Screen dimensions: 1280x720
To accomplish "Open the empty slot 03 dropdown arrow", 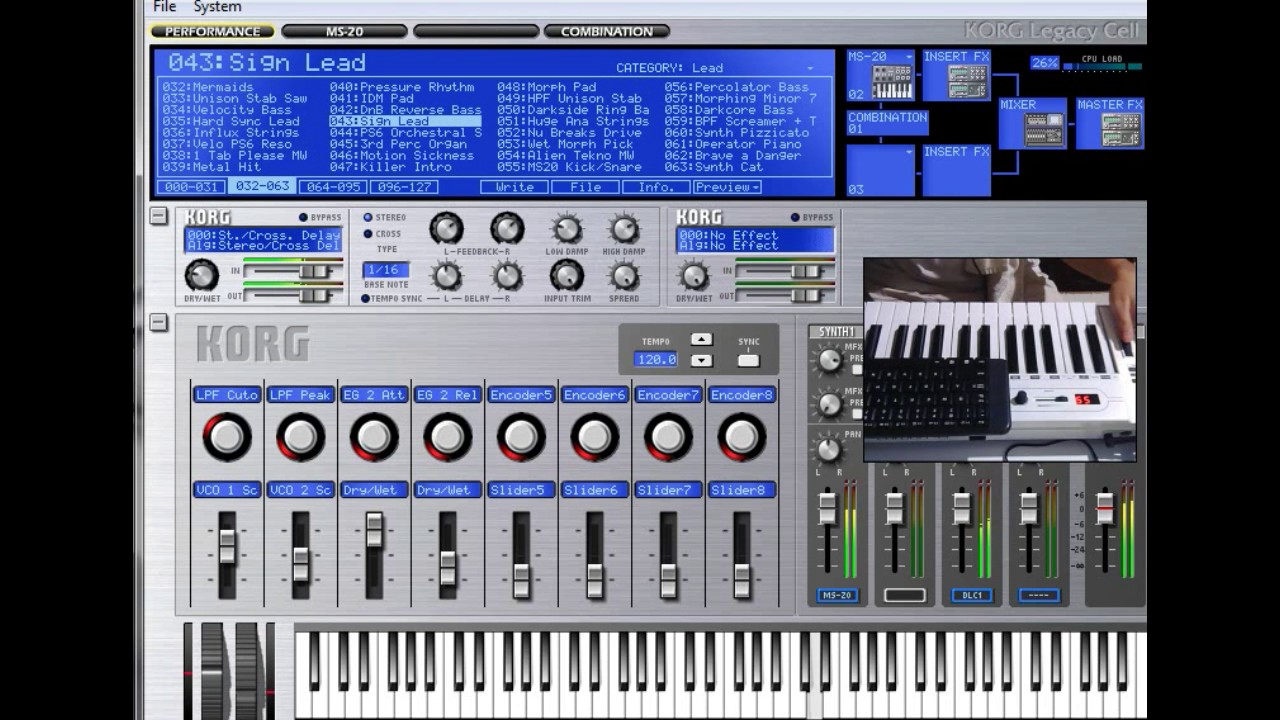I will click(908, 152).
